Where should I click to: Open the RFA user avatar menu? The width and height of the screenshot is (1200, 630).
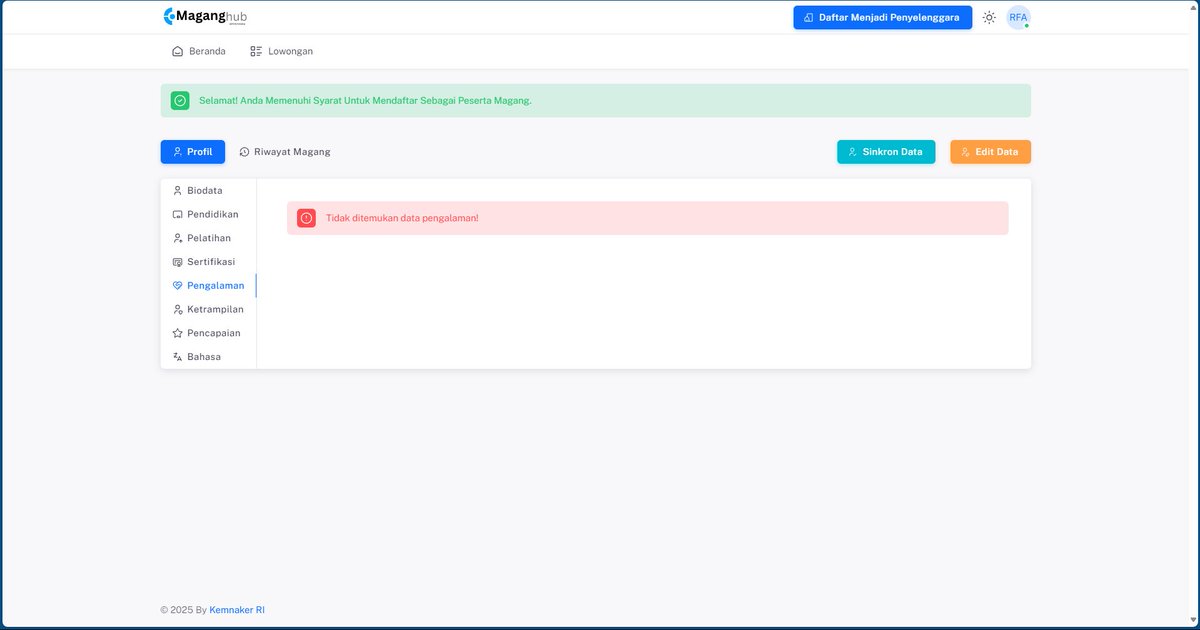tap(1018, 17)
